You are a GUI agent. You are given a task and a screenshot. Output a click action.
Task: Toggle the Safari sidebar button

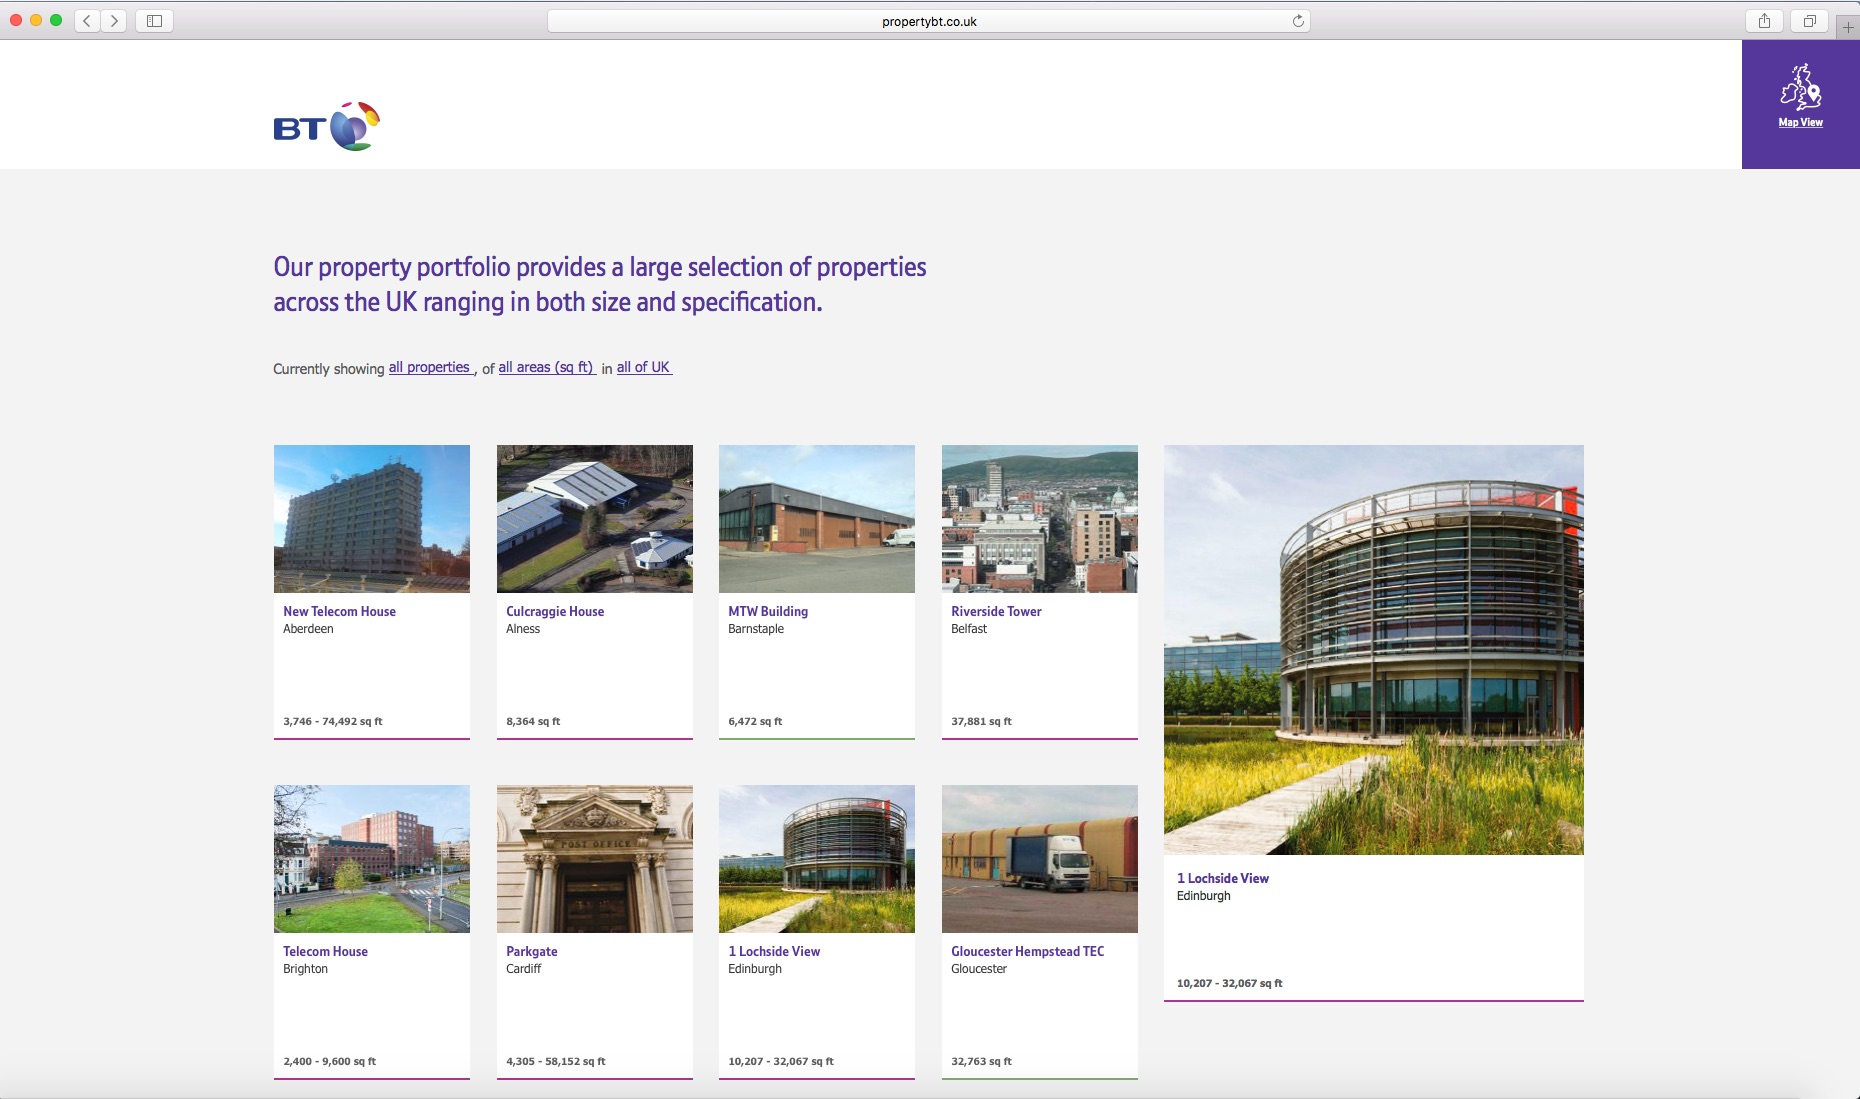(154, 21)
